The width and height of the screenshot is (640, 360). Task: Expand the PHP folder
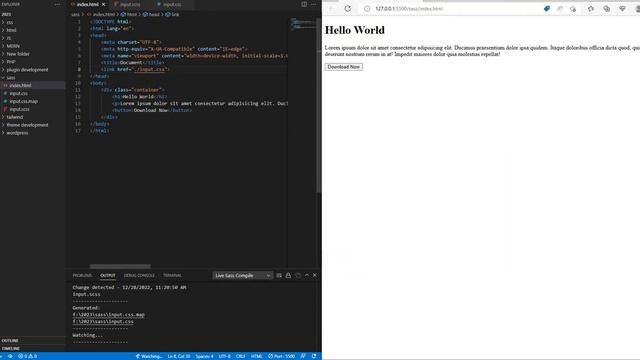(x=33, y=62)
